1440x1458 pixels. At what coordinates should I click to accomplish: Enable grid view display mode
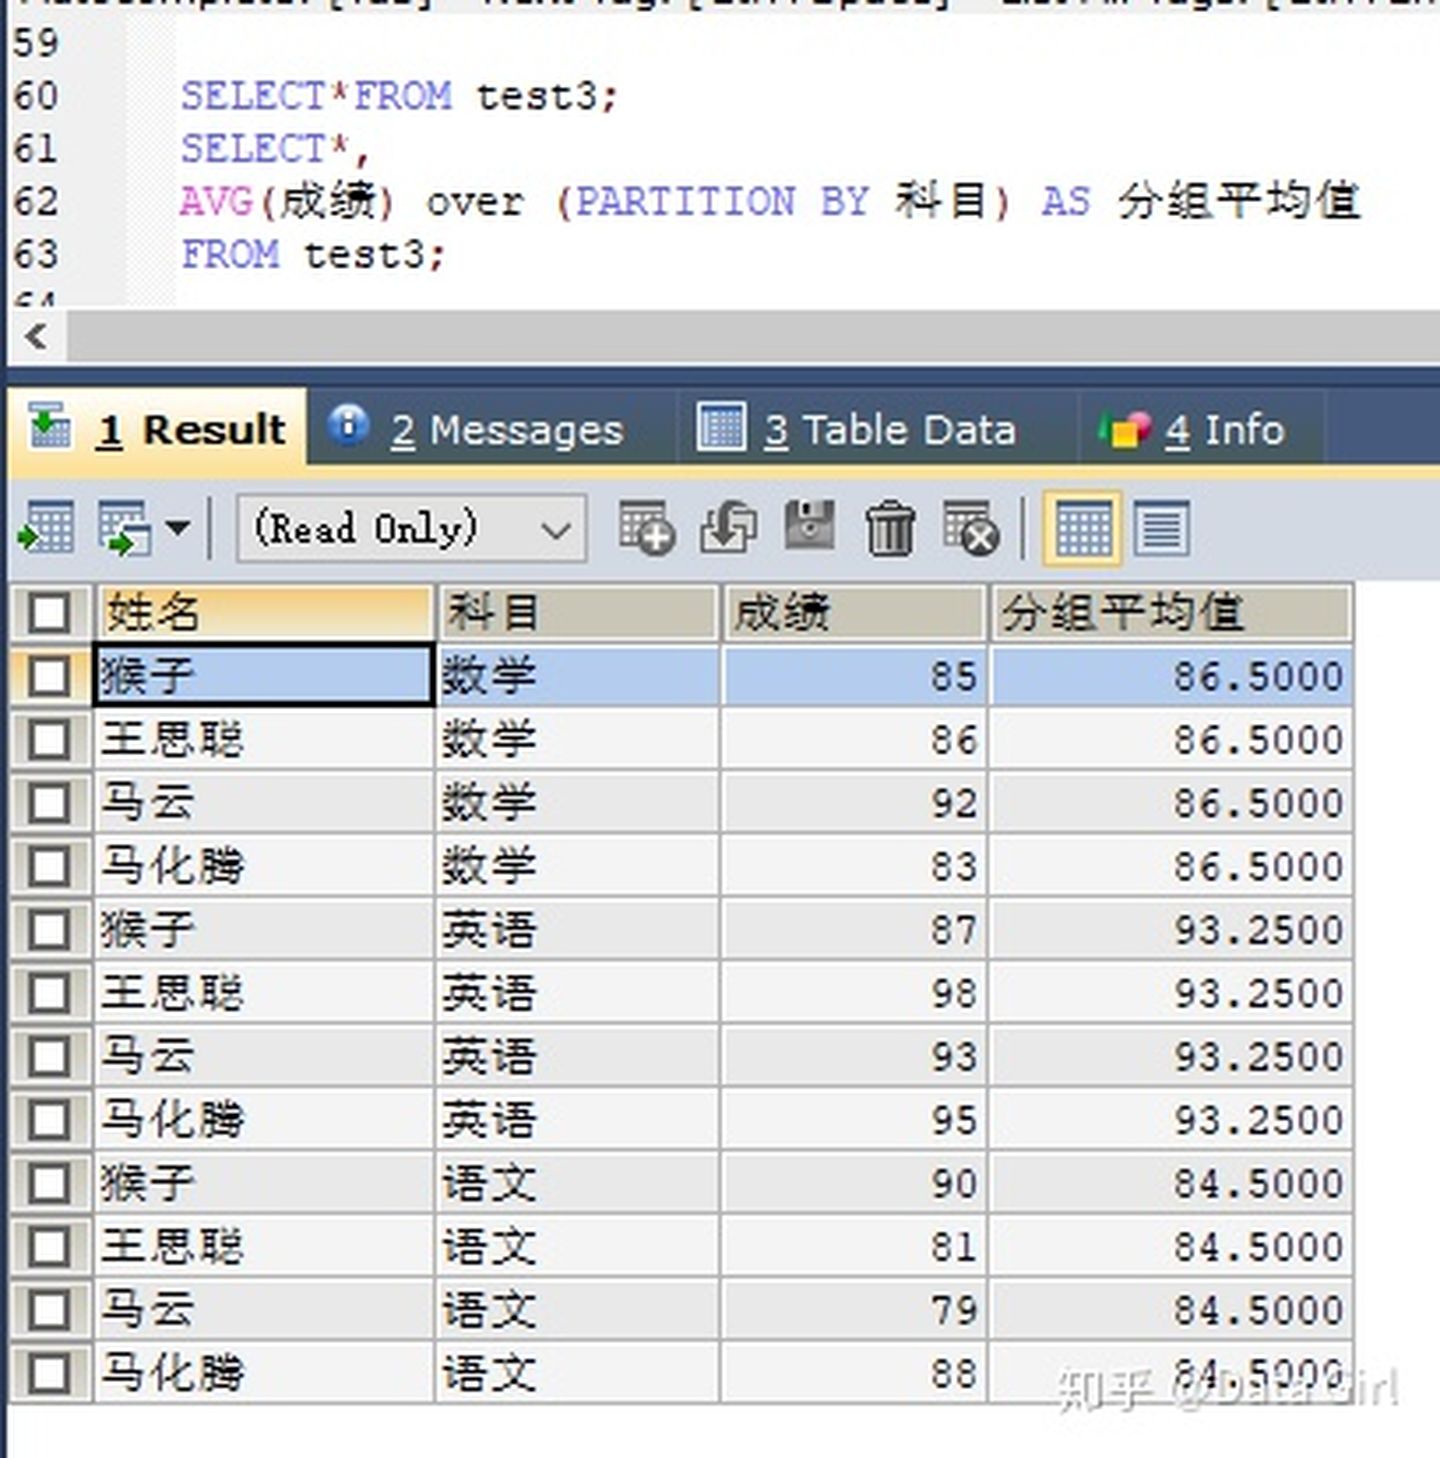pyautogui.click(x=1082, y=528)
